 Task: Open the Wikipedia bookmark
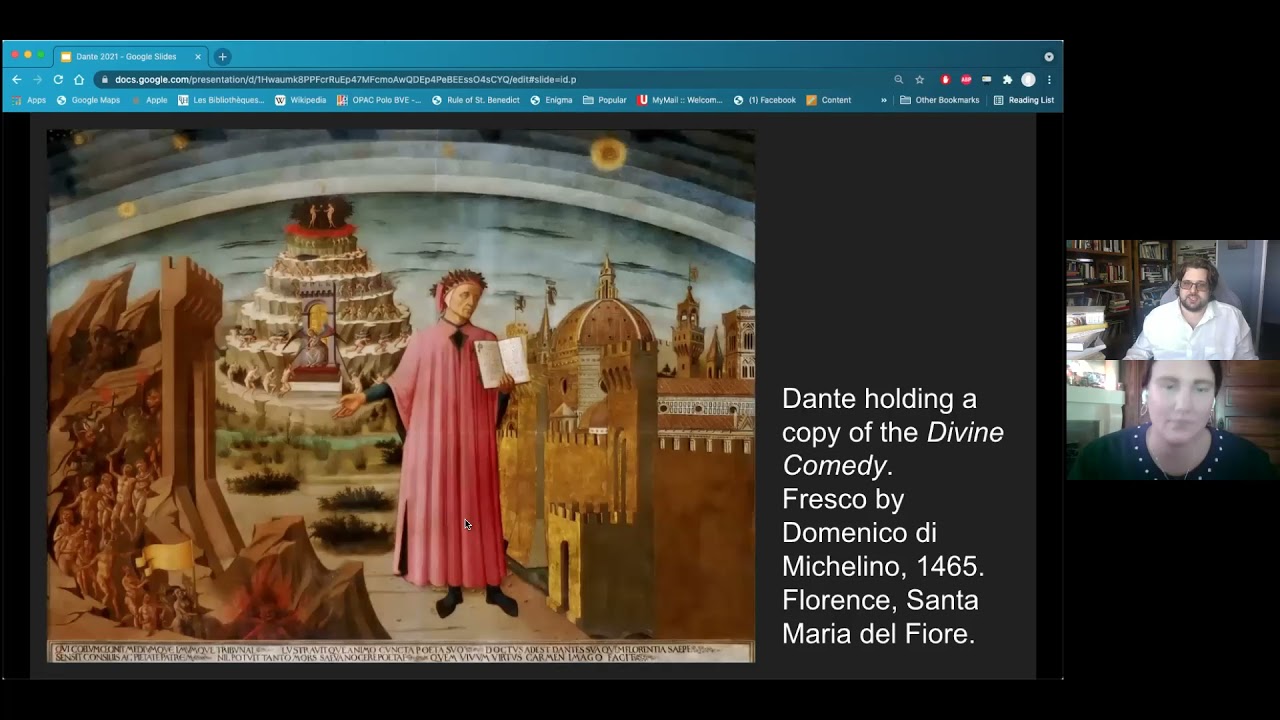point(300,100)
